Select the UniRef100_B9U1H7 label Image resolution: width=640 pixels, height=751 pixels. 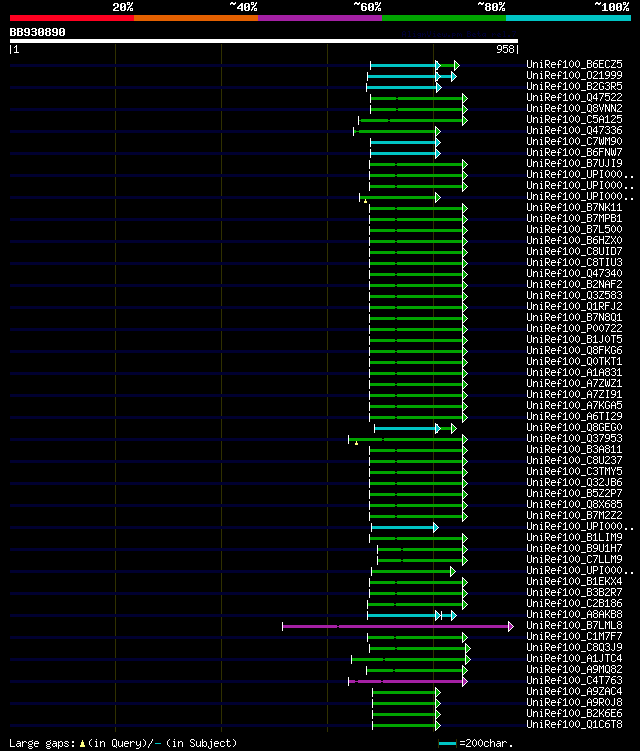574,549
